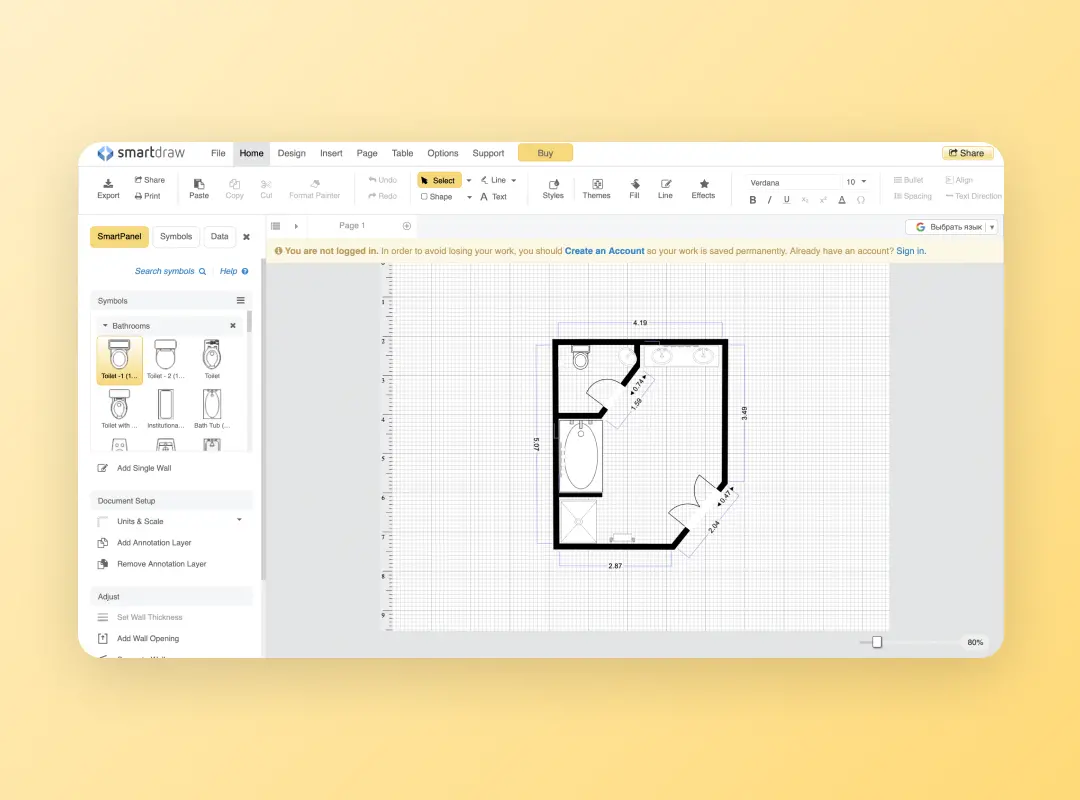Image resolution: width=1080 pixels, height=800 pixels.
Task: Click the Paste clipboard icon
Action: click(199, 184)
